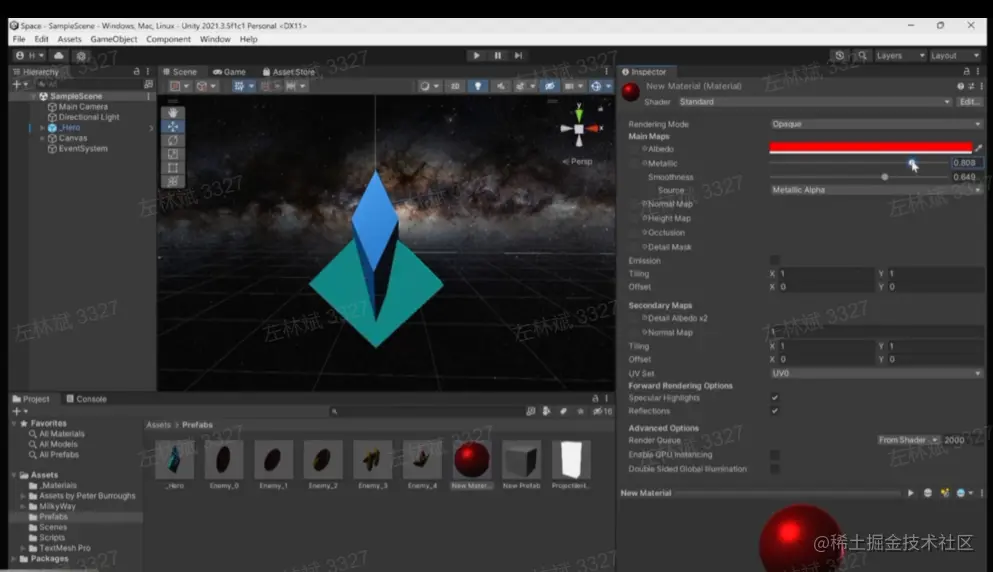Open the Shader Standard dropdown
Image resolution: width=993 pixels, height=572 pixels.
(815, 102)
